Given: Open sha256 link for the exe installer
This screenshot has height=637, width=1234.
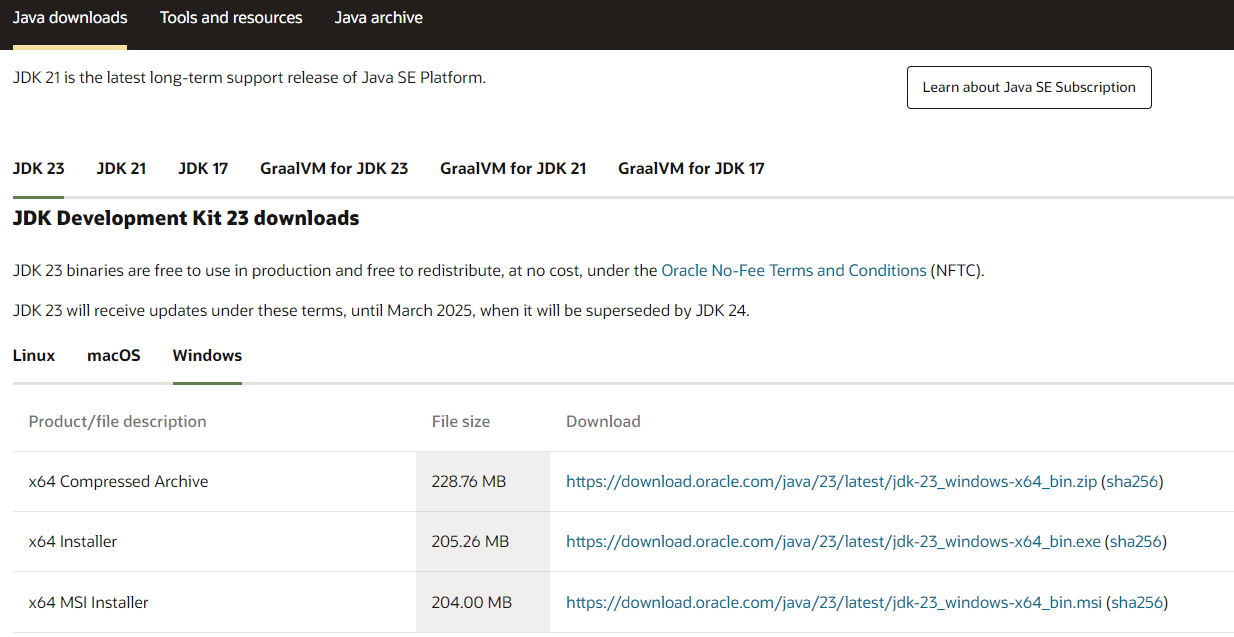Looking at the screenshot, I should coord(1136,542).
